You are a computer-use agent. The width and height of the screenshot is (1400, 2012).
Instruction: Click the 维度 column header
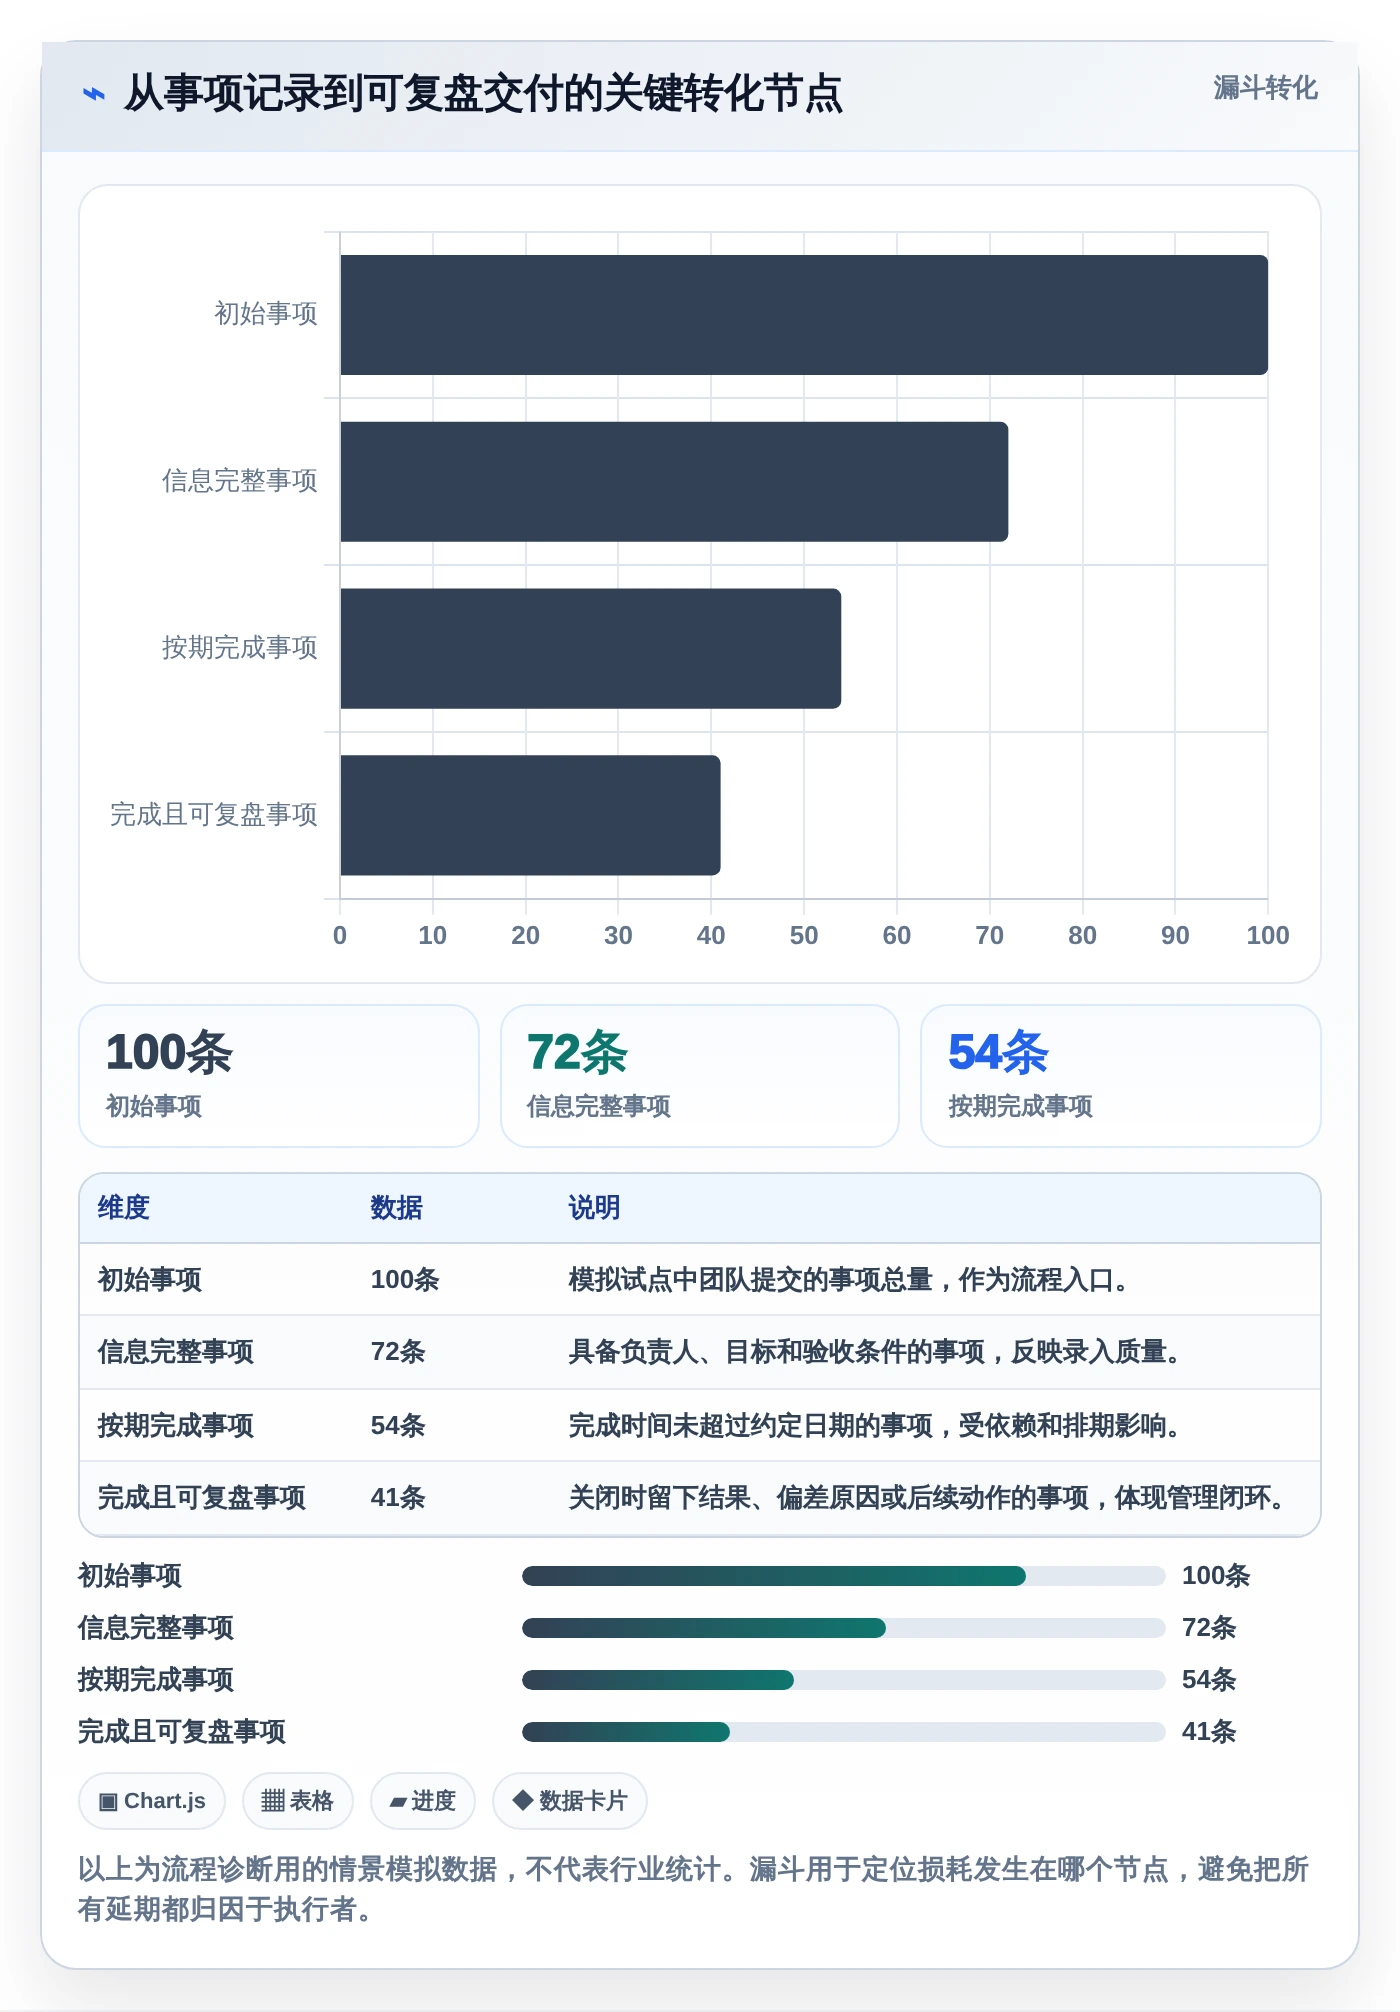click(x=124, y=1208)
